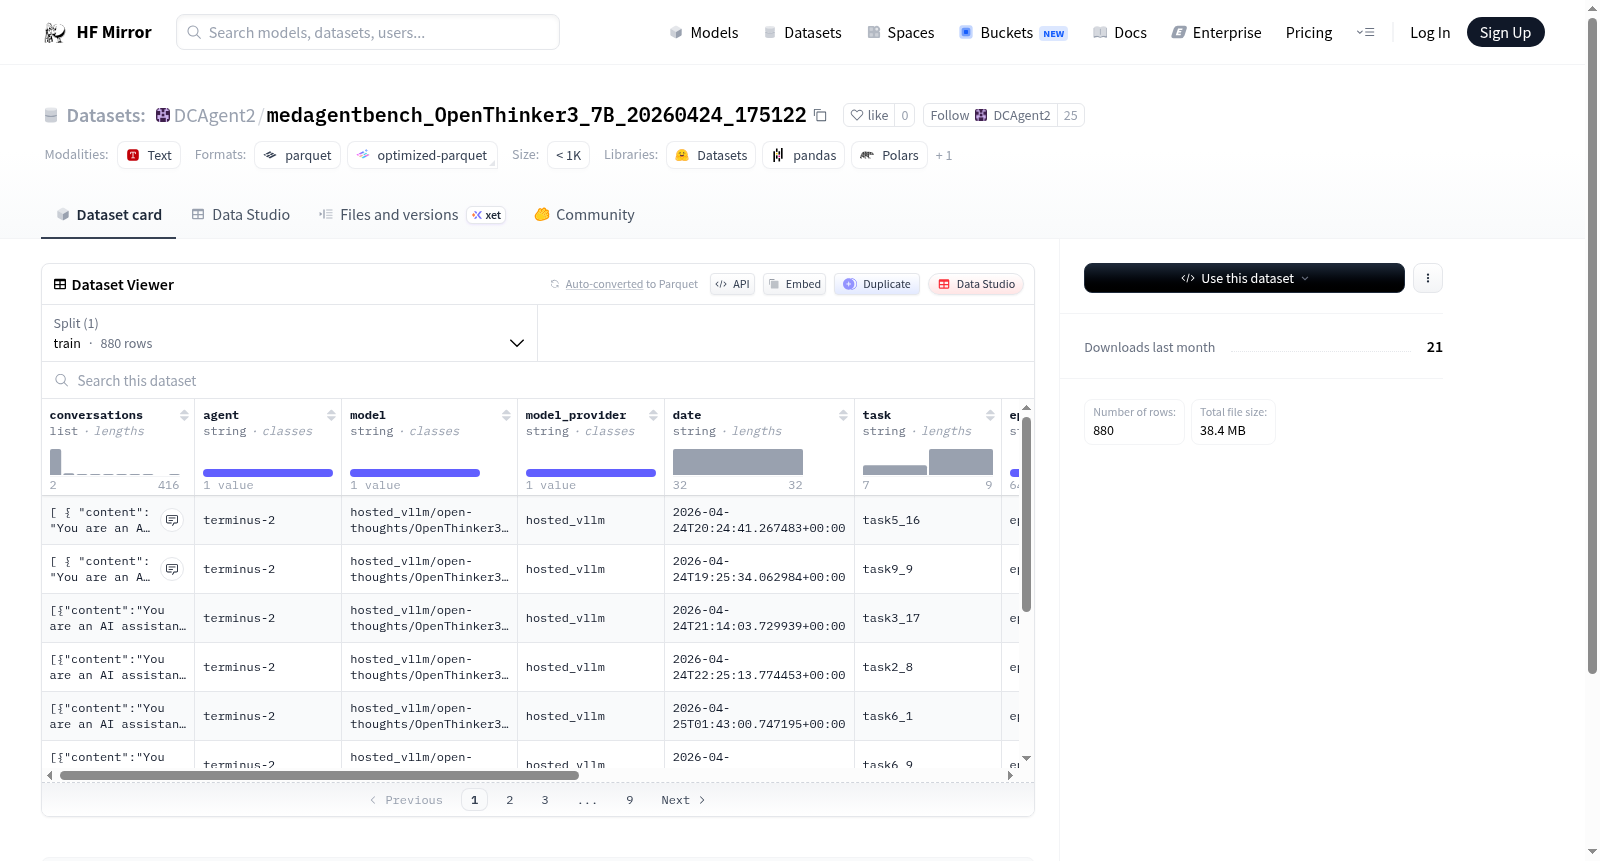Copy dataset name with the copy icon
The image size is (1600, 861).
pos(820,115)
